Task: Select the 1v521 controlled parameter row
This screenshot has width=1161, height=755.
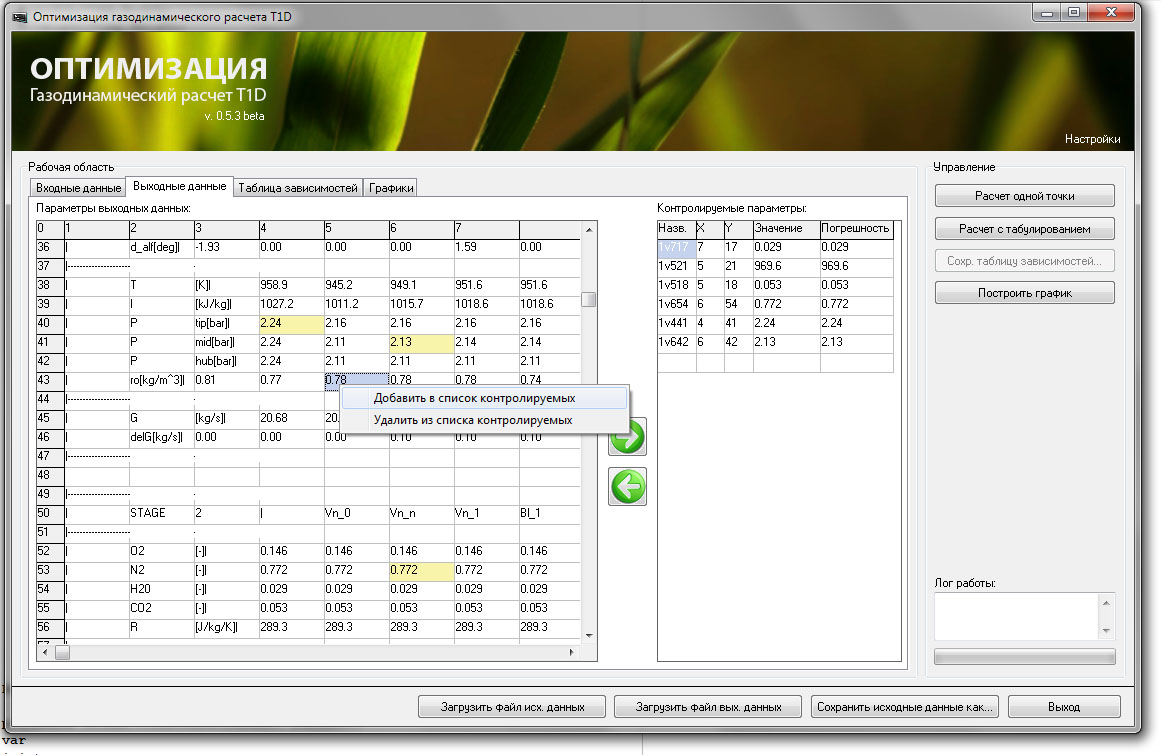Action: point(774,266)
